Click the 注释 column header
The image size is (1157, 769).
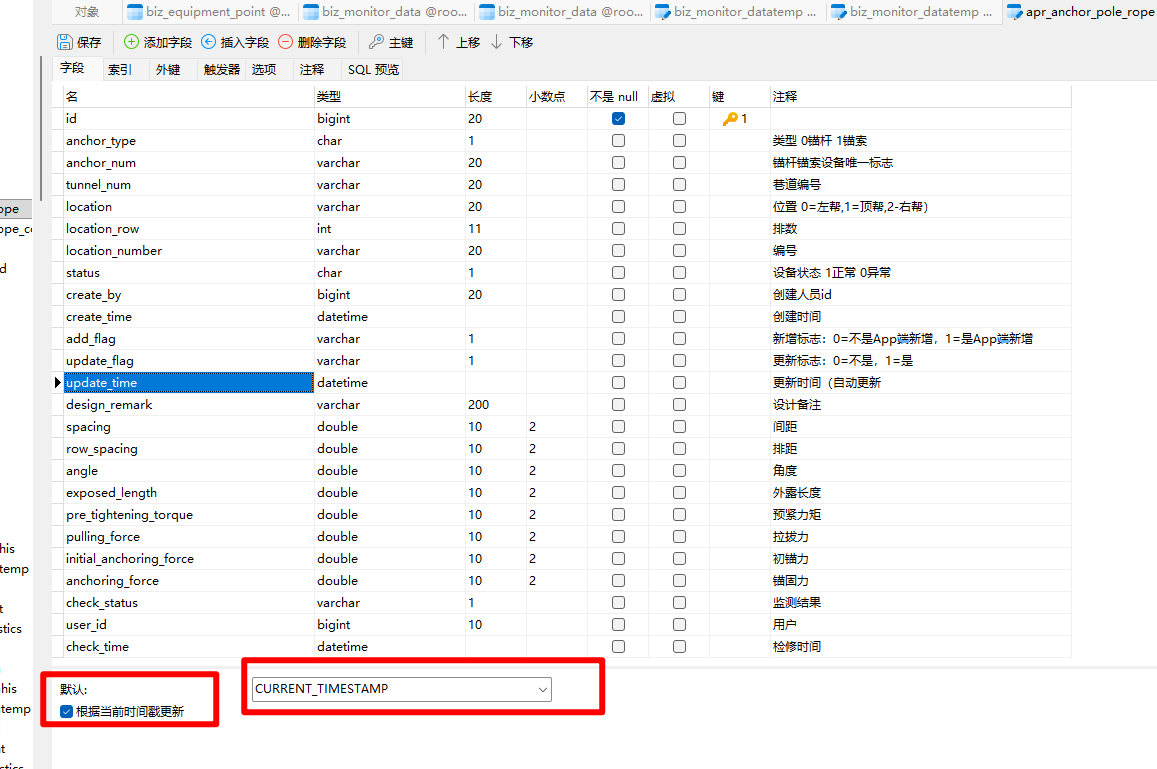tap(920, 97)
